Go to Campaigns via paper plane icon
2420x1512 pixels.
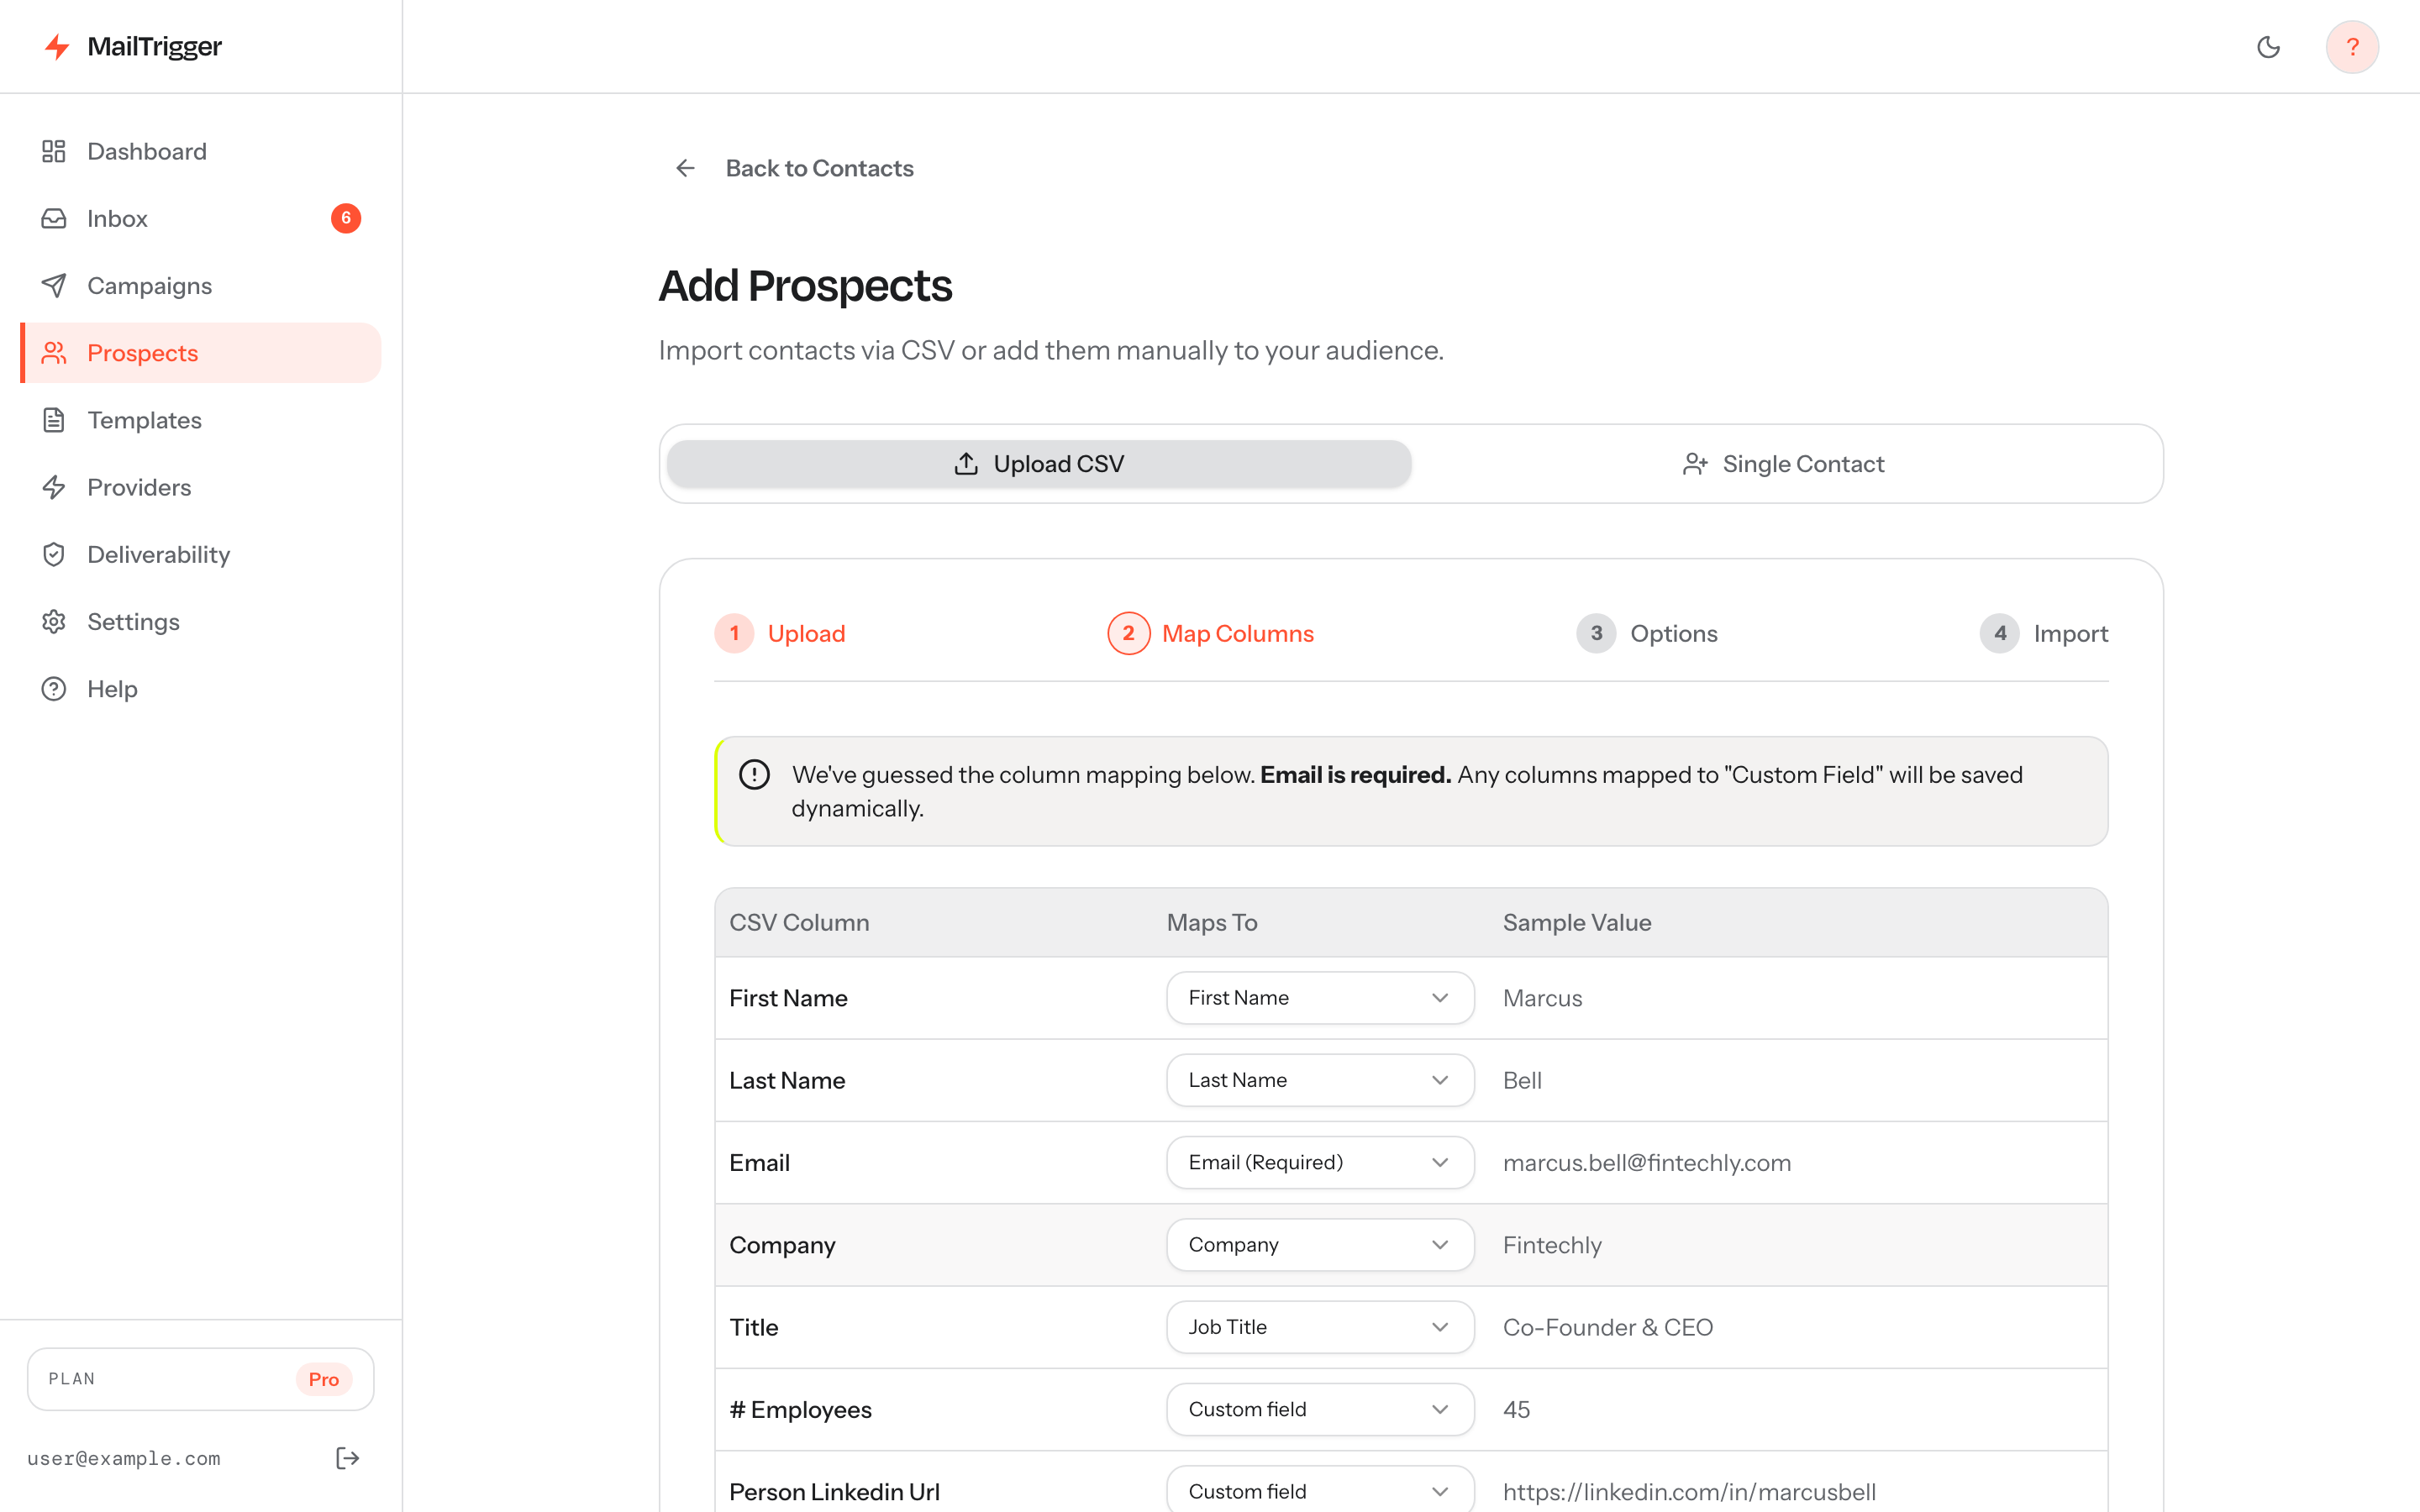click(54, 286)
